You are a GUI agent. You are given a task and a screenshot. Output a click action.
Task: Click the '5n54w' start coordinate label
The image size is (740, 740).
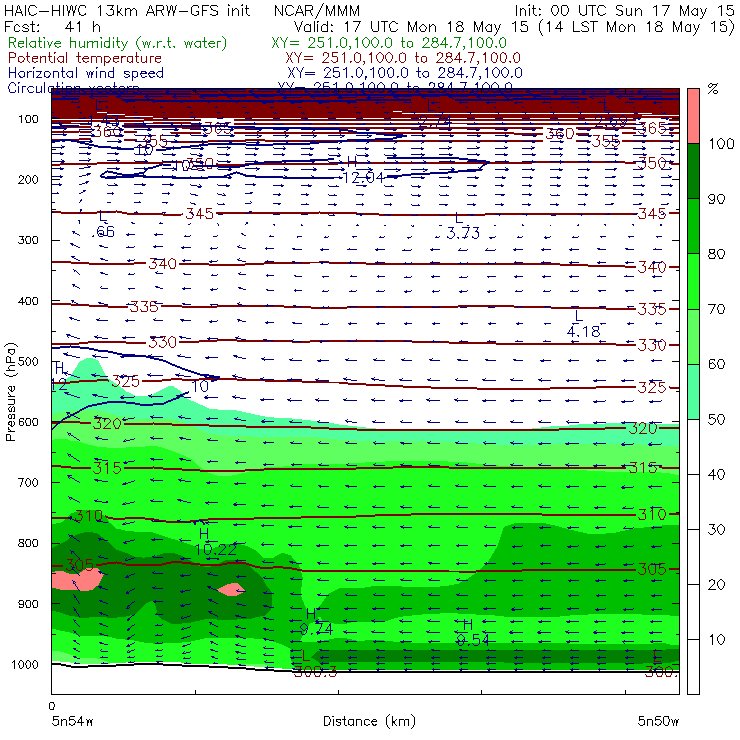(72, 721)
